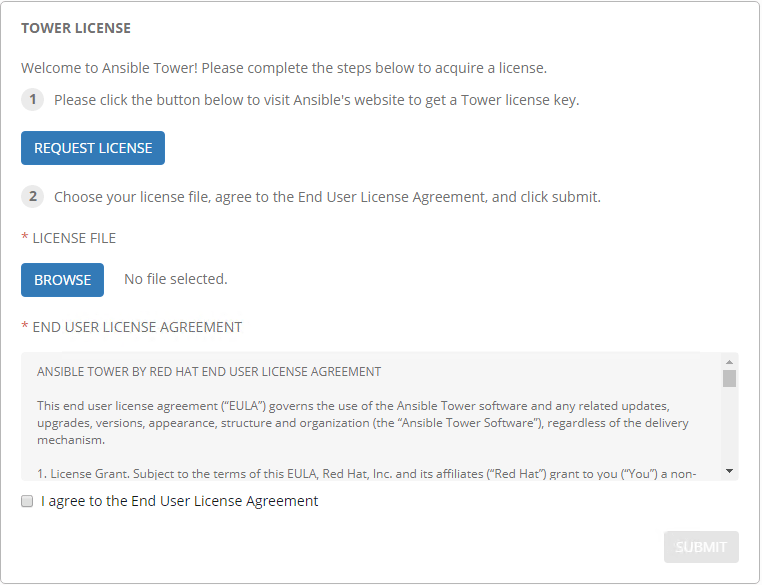Click the 'Choose your license file' instruction text

(327, 197)
